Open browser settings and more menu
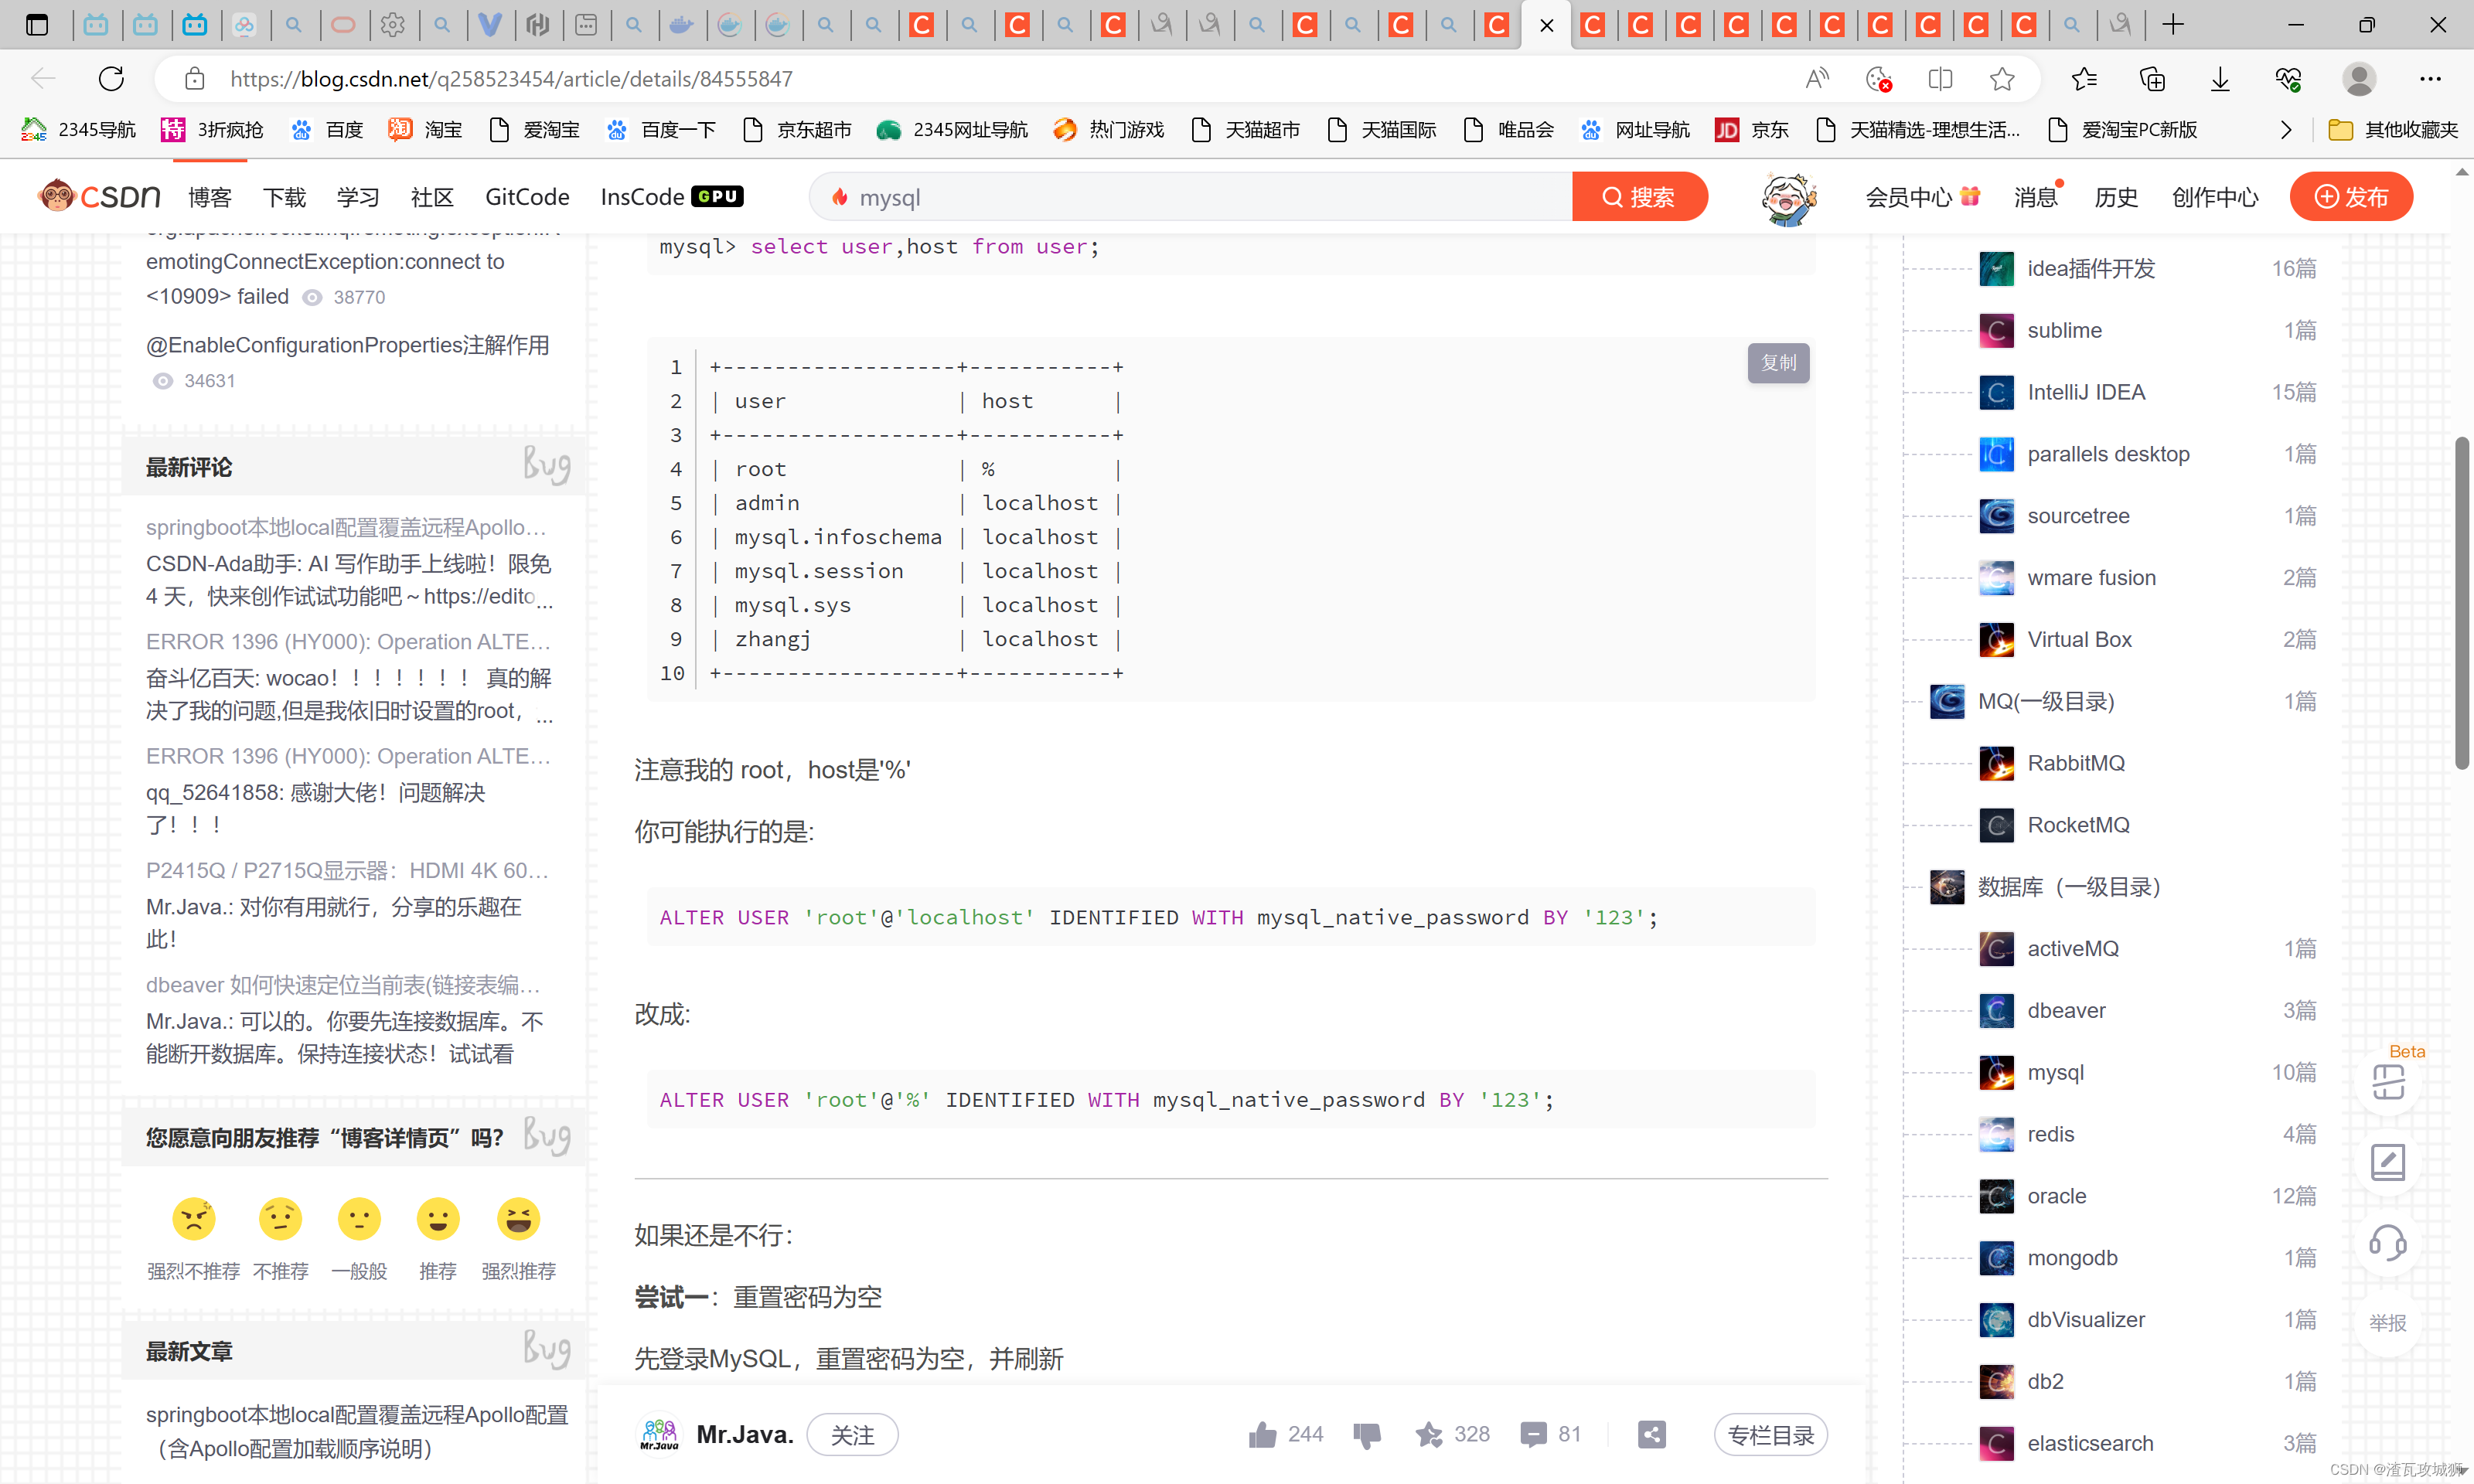The height and width of the screenshot is (1484, 2474). (x=2430, y=79)
